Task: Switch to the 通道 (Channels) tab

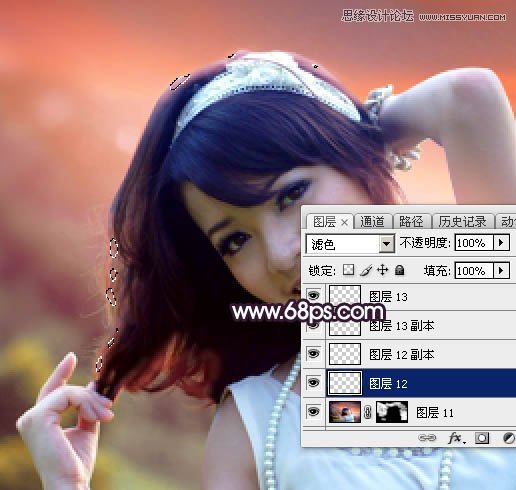Action: click(x=372, y=222)
